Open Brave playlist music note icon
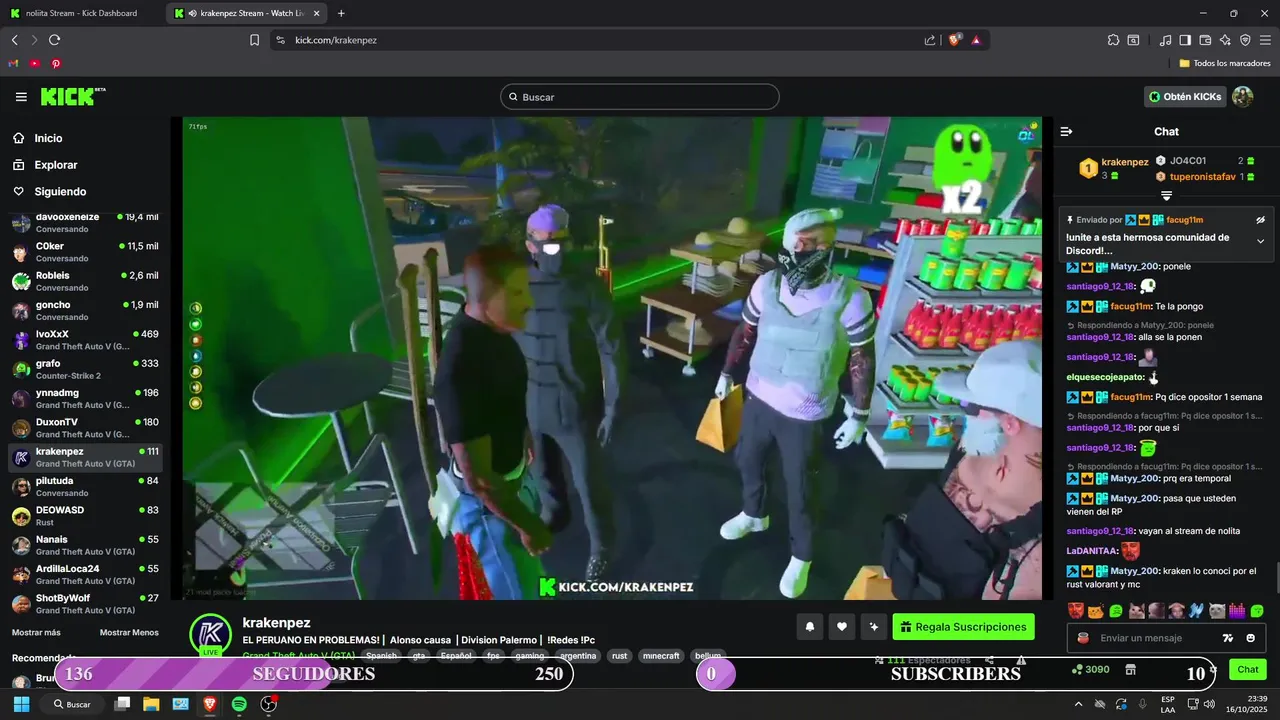Viewport: 1280px width, 720px height. pos(1165,40)
